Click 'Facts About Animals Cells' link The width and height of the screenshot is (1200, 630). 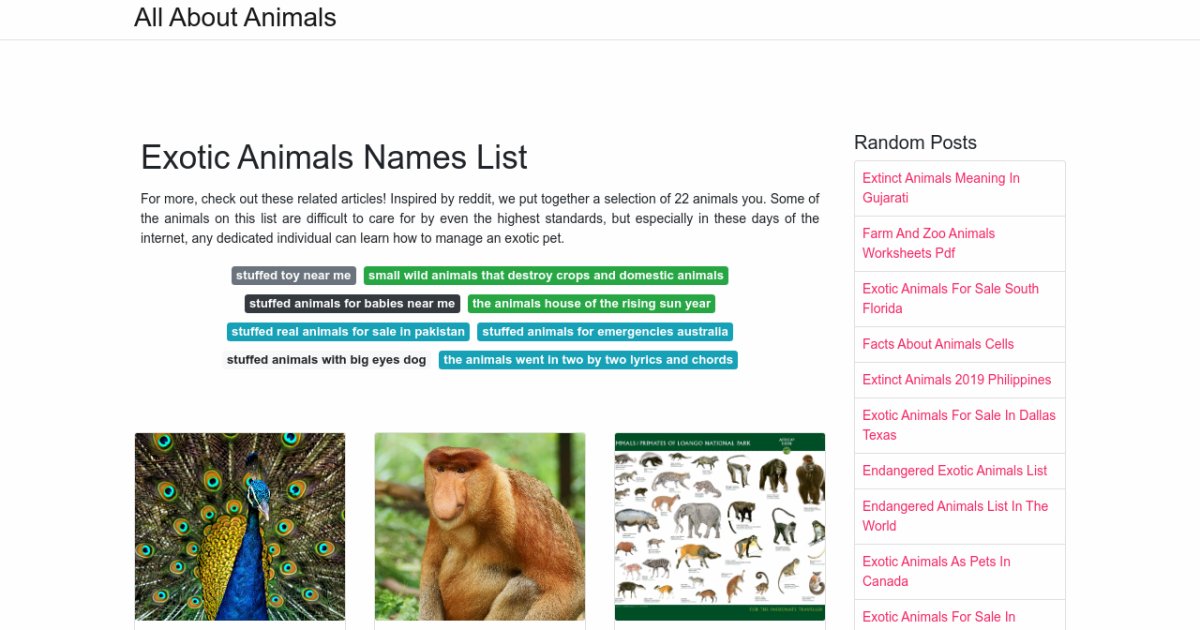[938, 344]
